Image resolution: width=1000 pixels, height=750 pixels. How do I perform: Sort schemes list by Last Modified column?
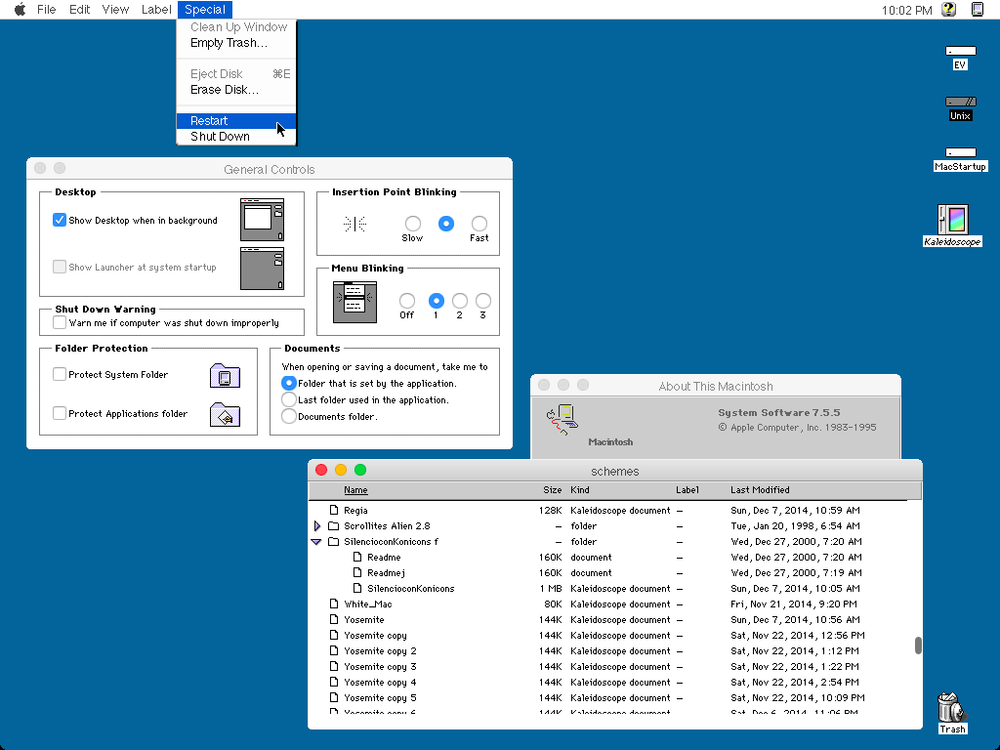tap(760, 490)
